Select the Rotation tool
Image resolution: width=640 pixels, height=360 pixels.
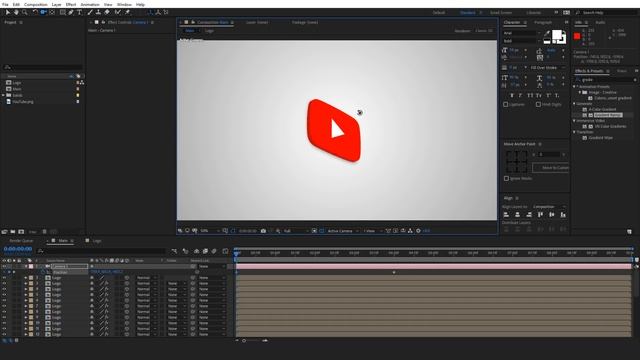[35, 13]
